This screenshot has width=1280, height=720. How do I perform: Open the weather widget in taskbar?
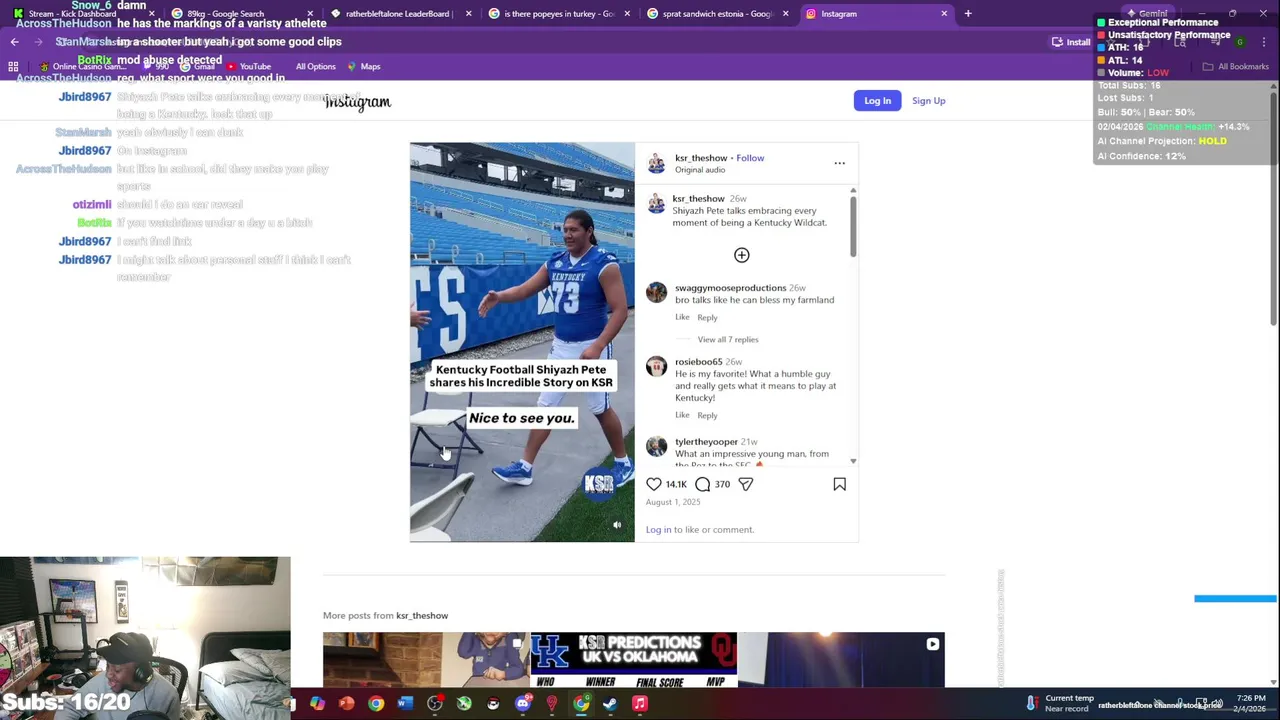click(1060, 703)
